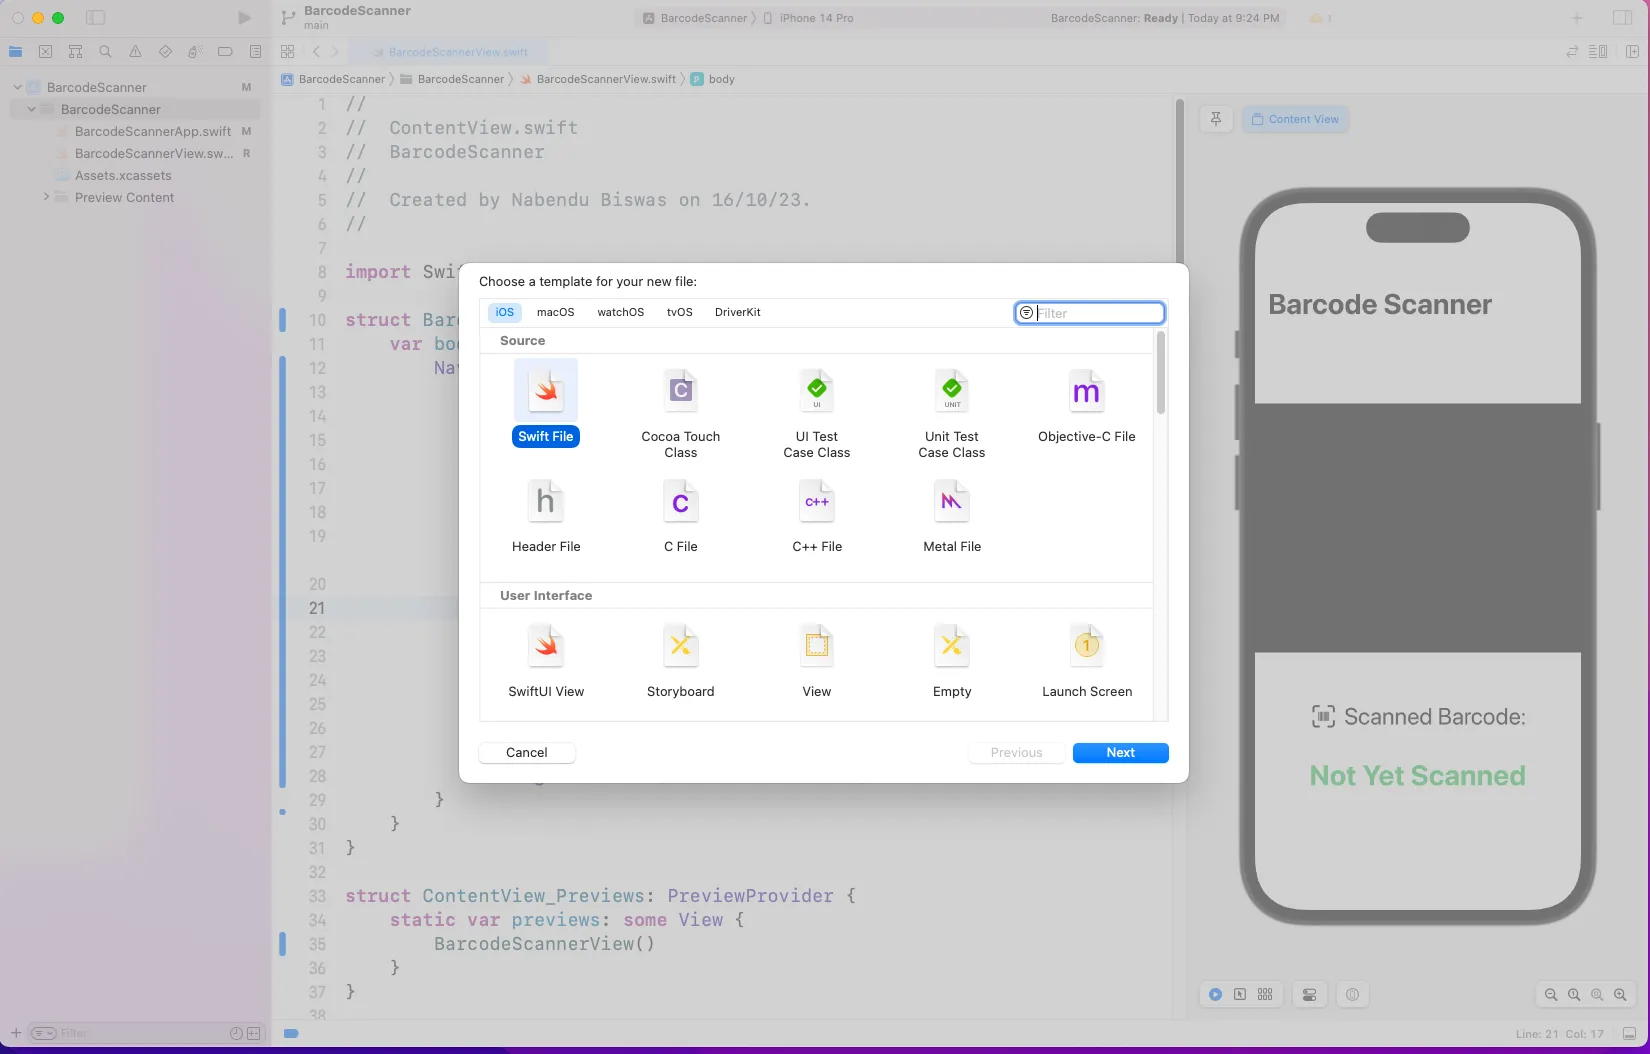Show preview variants grid
1650x1054 pixels.
click(1265, 995)
